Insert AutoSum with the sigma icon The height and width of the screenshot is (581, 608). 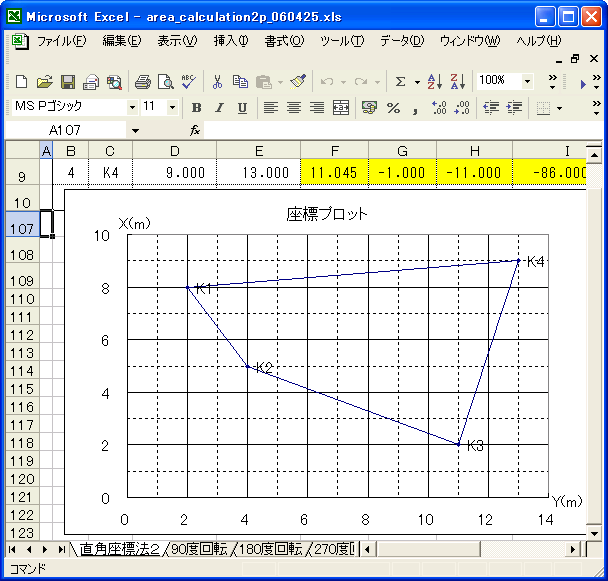(400, 82)
